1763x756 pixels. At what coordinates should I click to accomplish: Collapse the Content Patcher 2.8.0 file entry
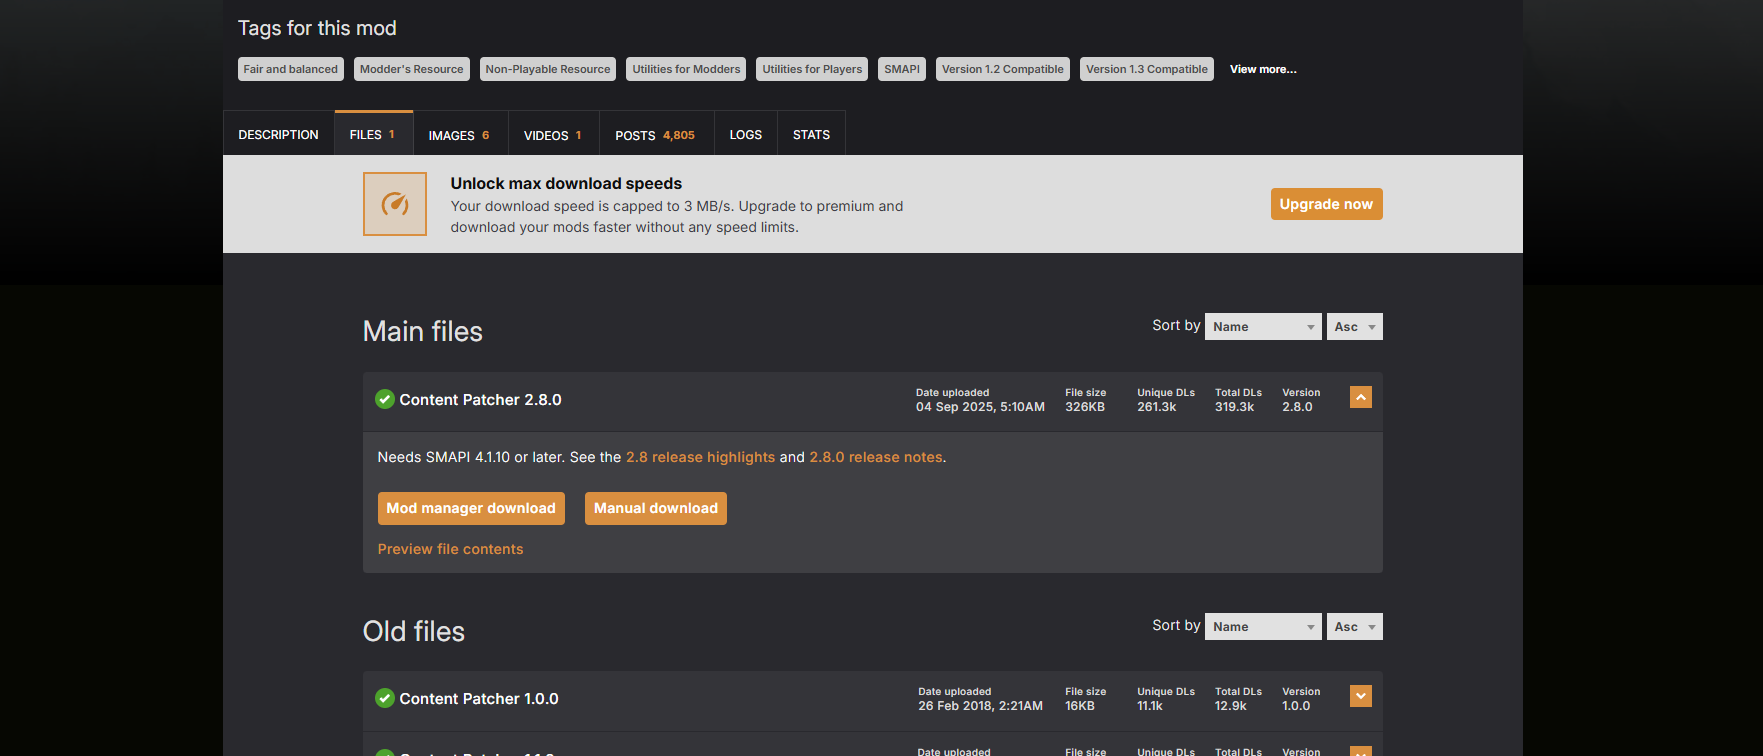tap(1360, 397)
